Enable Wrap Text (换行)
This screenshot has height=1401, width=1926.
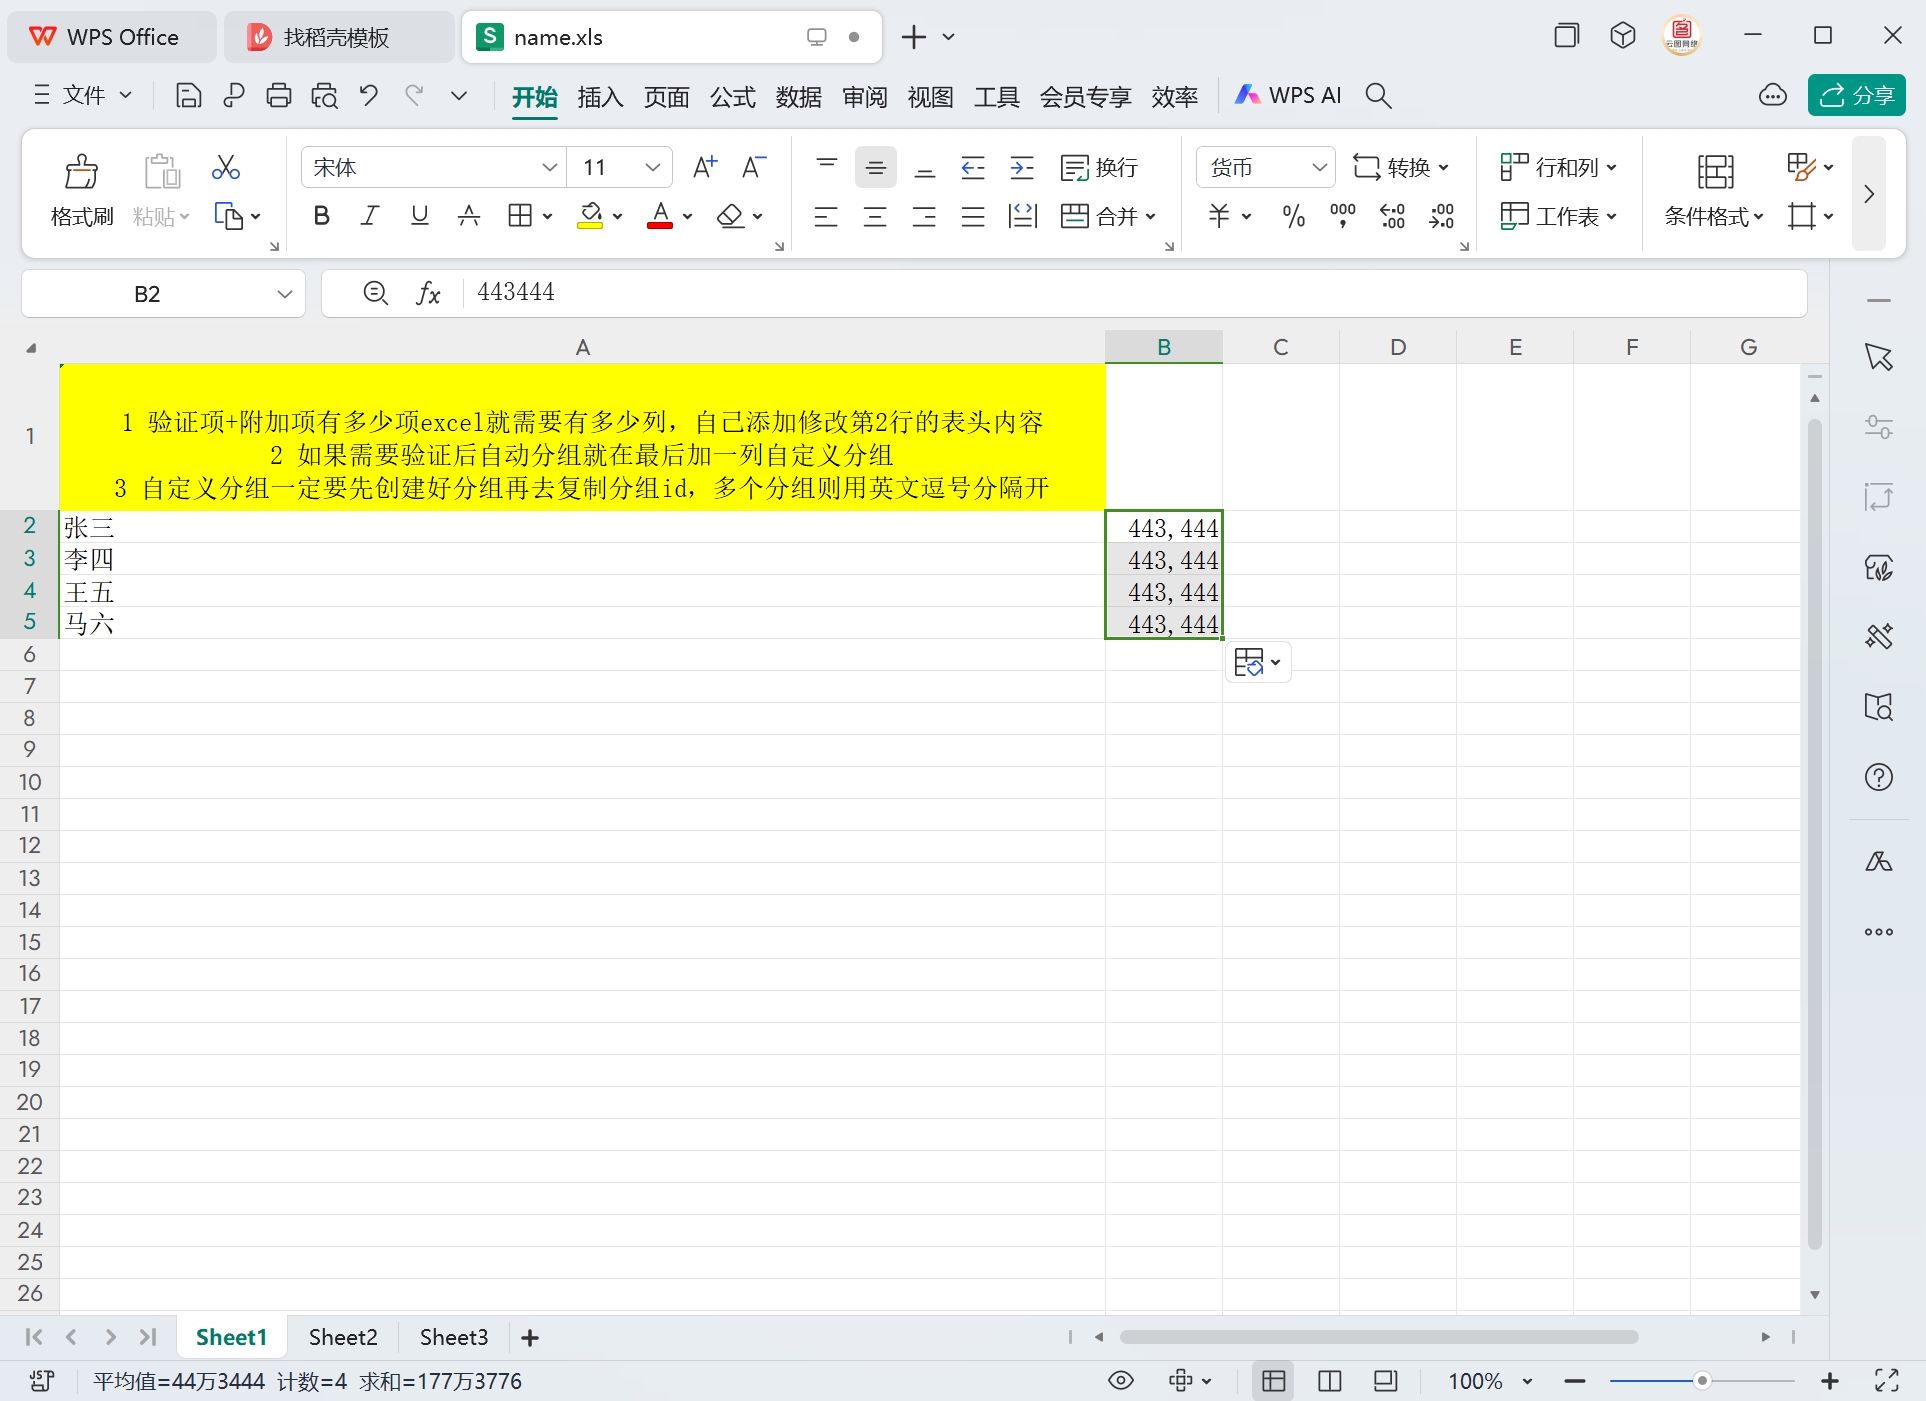[x=1099, y=167]
